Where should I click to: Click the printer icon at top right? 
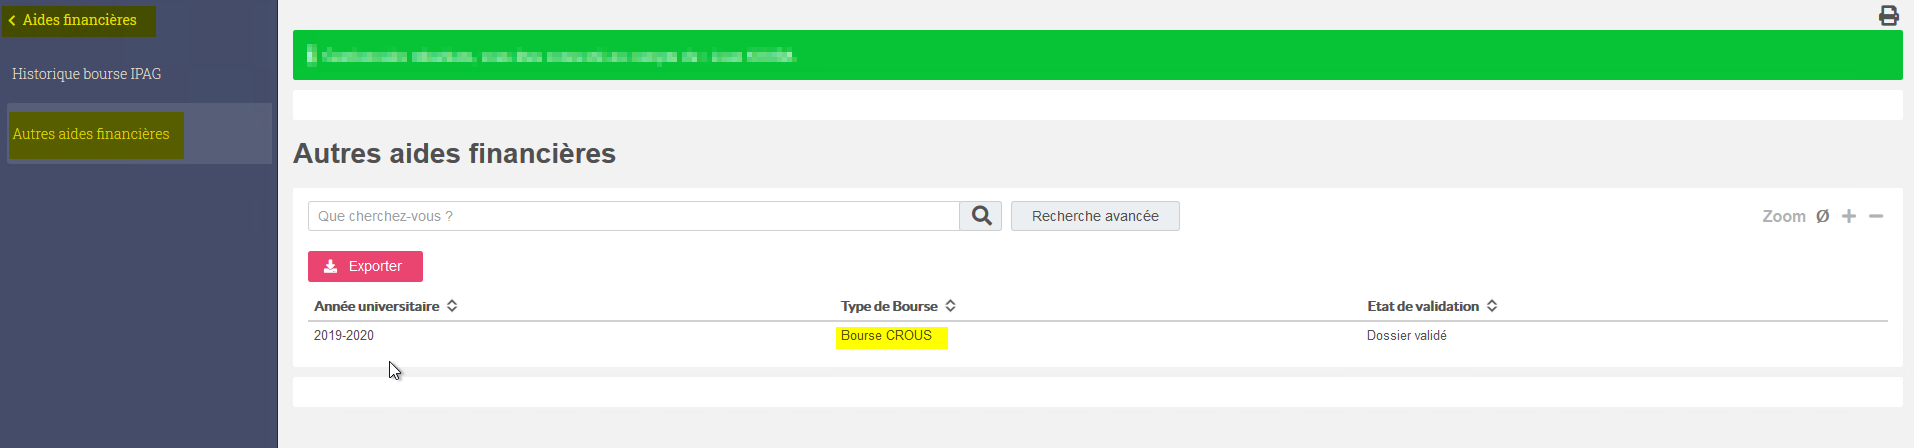[1888, 15]
